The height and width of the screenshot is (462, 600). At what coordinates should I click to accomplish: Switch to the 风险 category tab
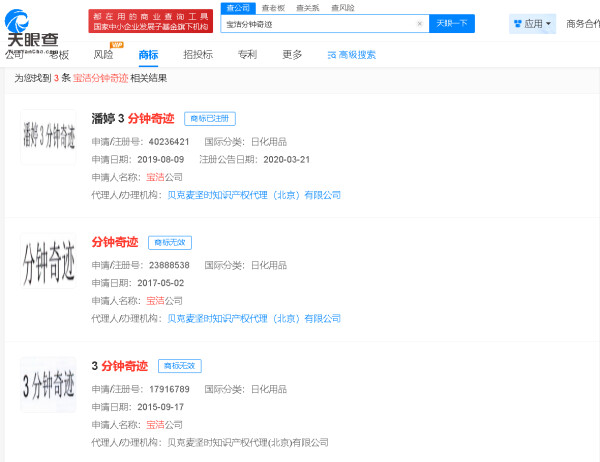[x=103, y=55]
